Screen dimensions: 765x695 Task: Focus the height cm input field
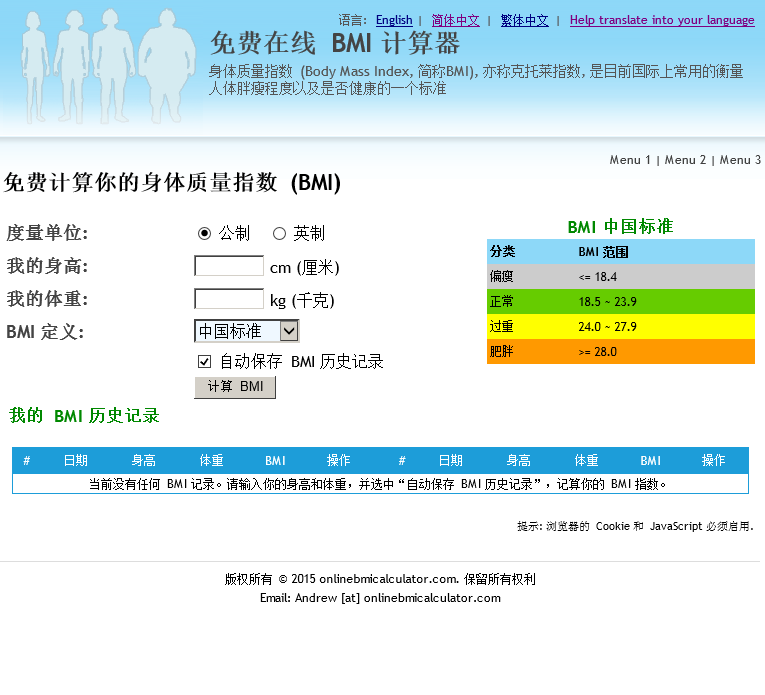pos(229,266)
